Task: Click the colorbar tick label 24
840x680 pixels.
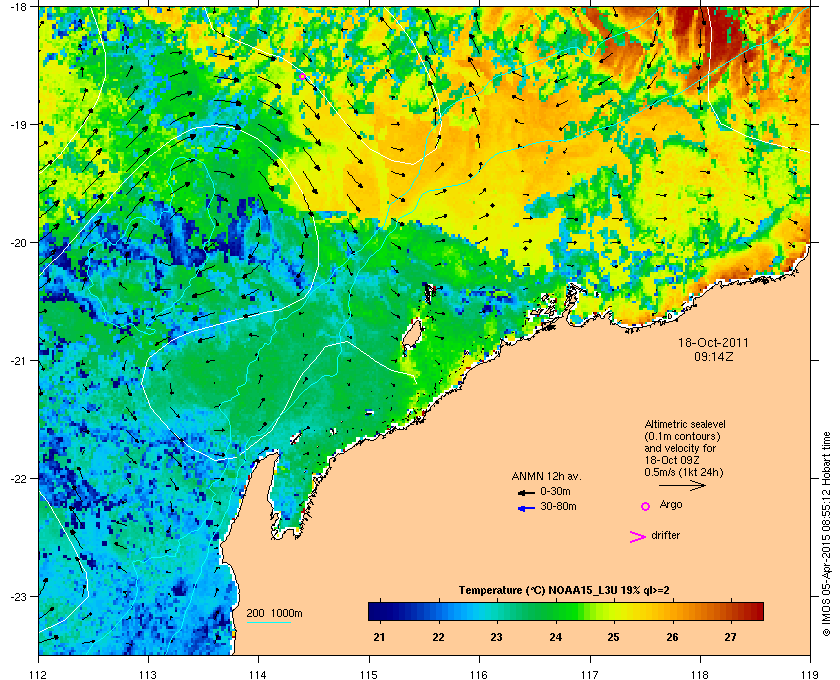Action: tap(556, 637)
